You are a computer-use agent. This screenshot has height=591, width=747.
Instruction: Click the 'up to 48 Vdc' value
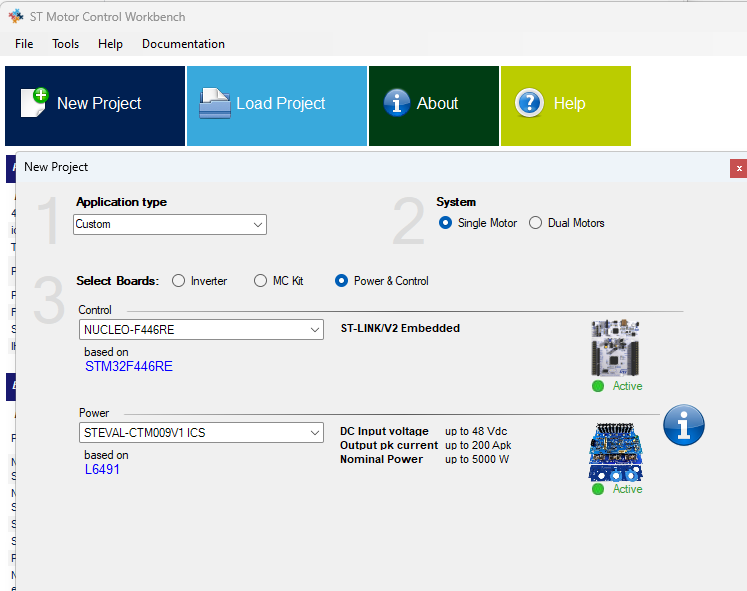tap(476, 431)
